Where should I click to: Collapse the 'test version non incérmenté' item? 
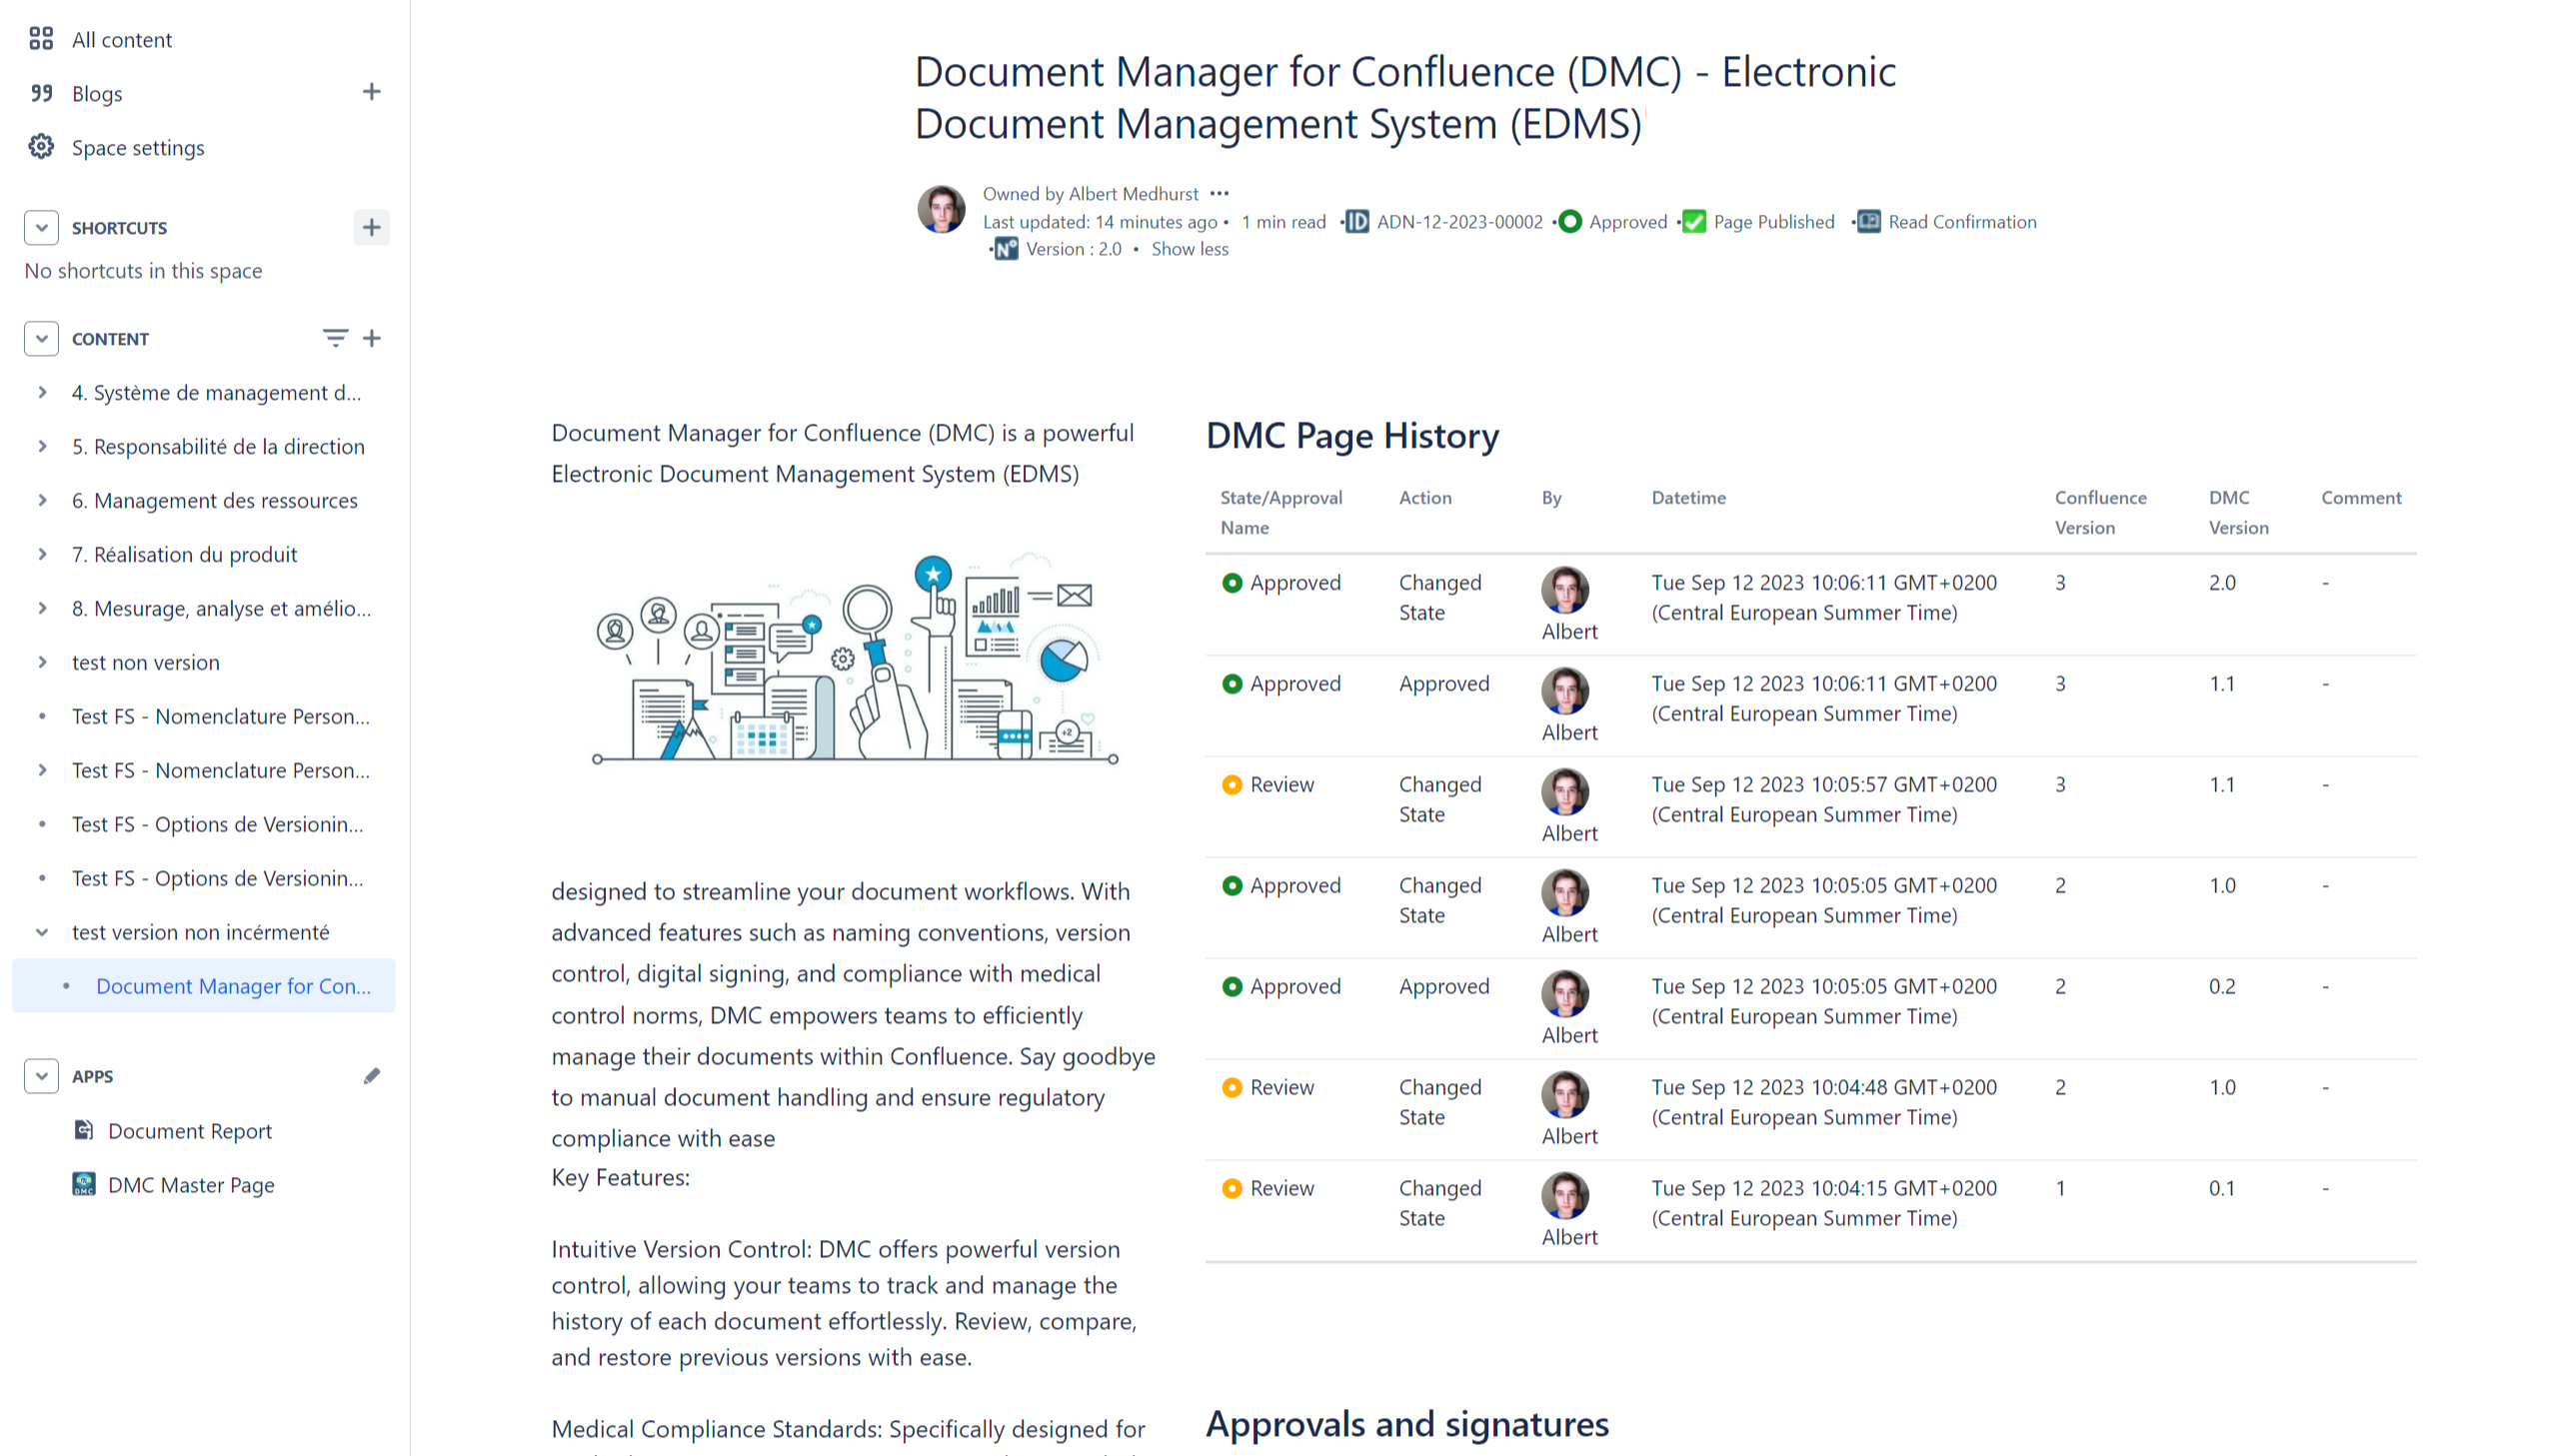pos(42,931)
